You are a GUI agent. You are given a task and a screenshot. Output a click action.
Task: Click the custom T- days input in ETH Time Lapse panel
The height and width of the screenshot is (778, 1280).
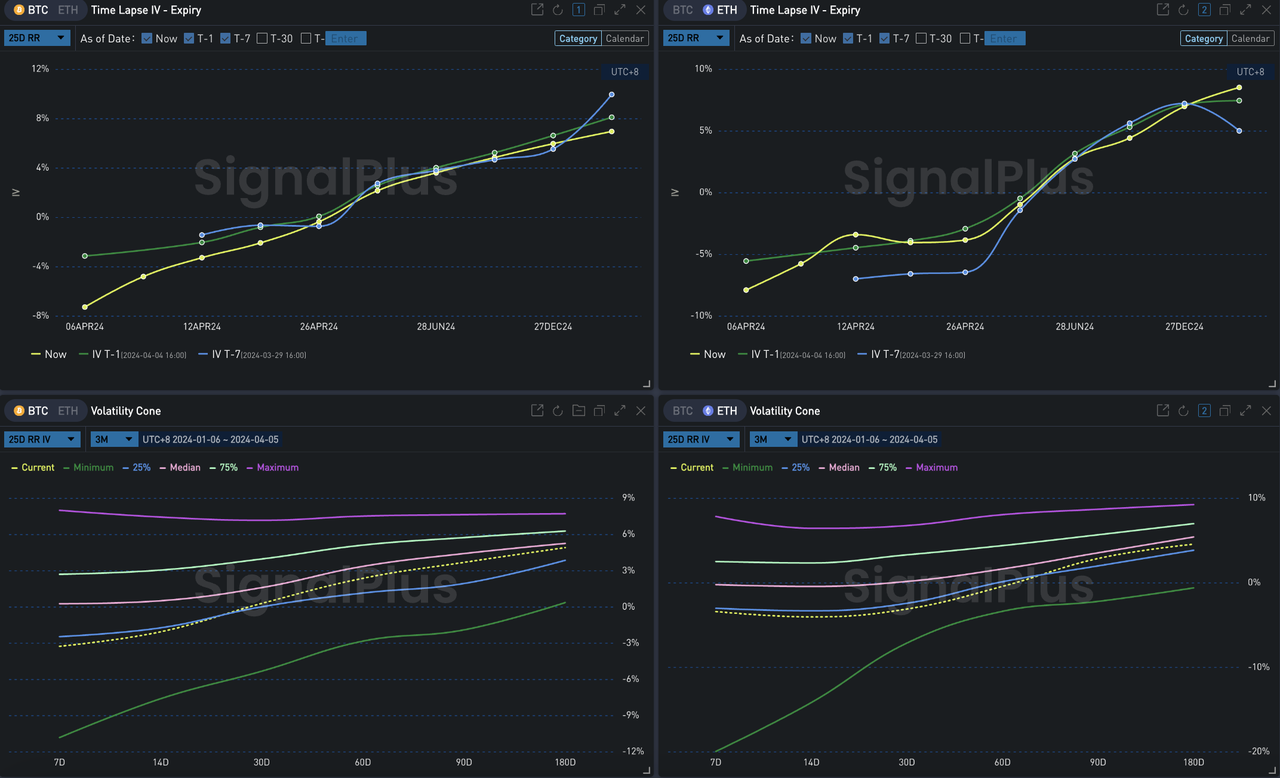coord(1004,39)
